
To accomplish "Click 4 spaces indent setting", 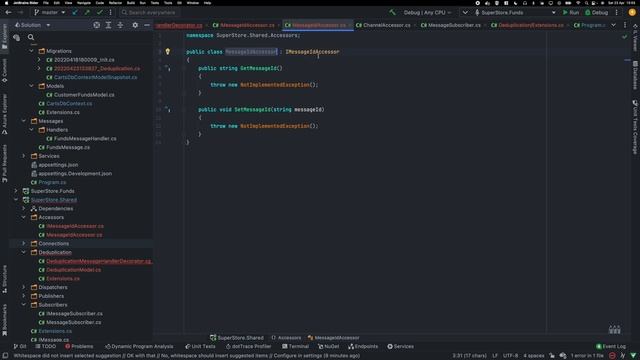I will (533, 356).
